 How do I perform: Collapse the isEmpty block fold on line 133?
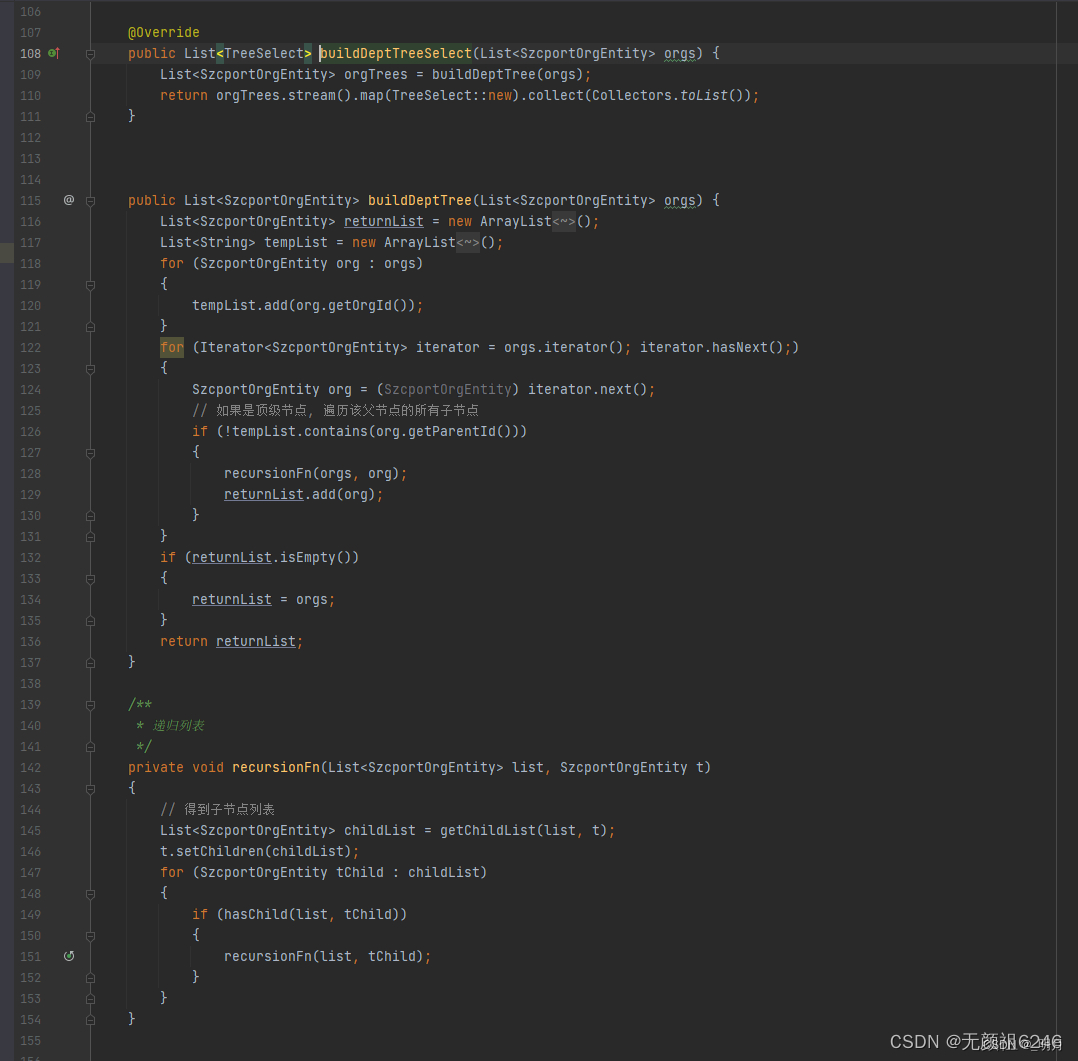click(x=90, y=579)
